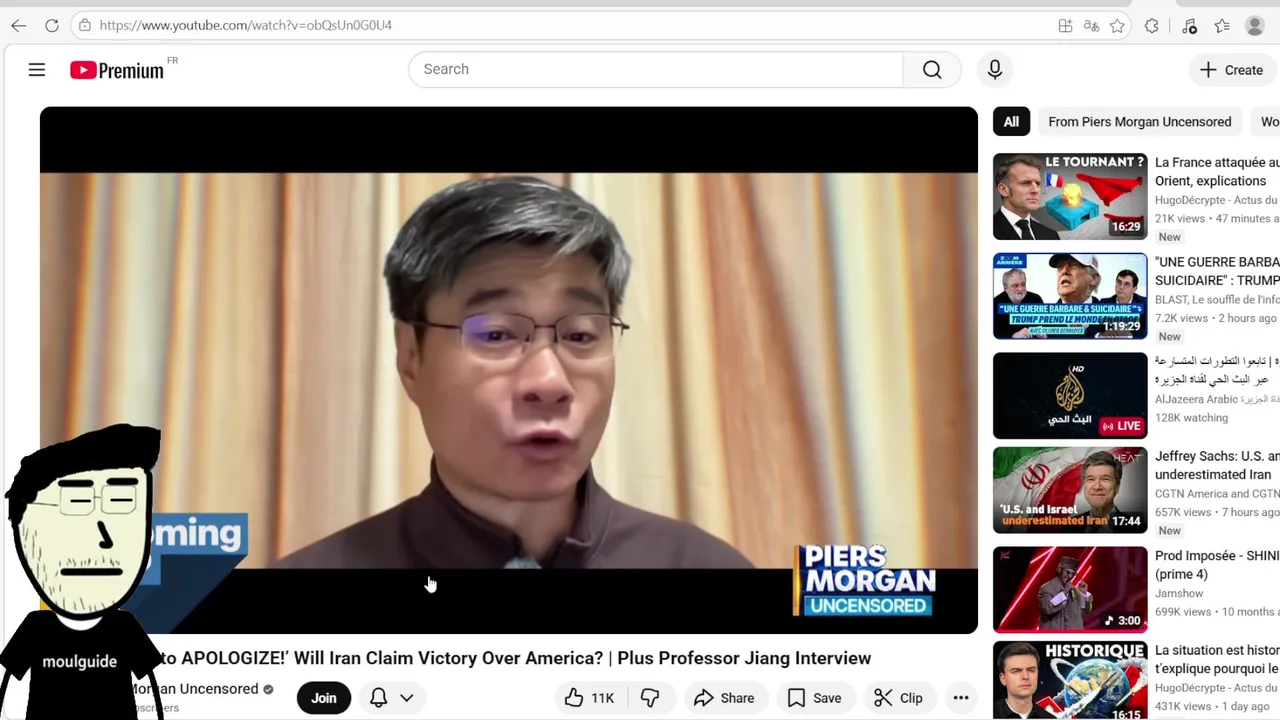This screenshot has height=720, width=1280.
Task: Open the LE TOURNANT ? video thumbnail
Action: (1070, 196)
